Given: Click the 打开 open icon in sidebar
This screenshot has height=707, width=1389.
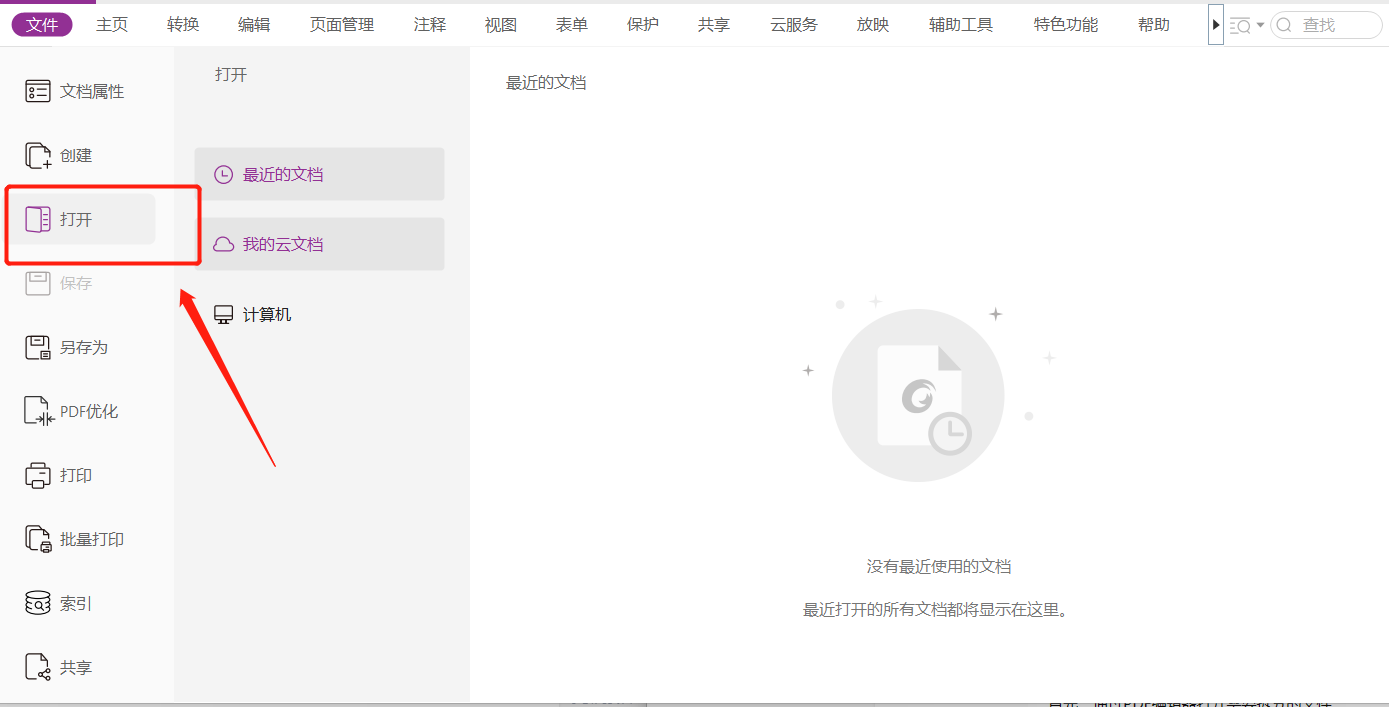Looking at the screenshot, I should [38, 219].
